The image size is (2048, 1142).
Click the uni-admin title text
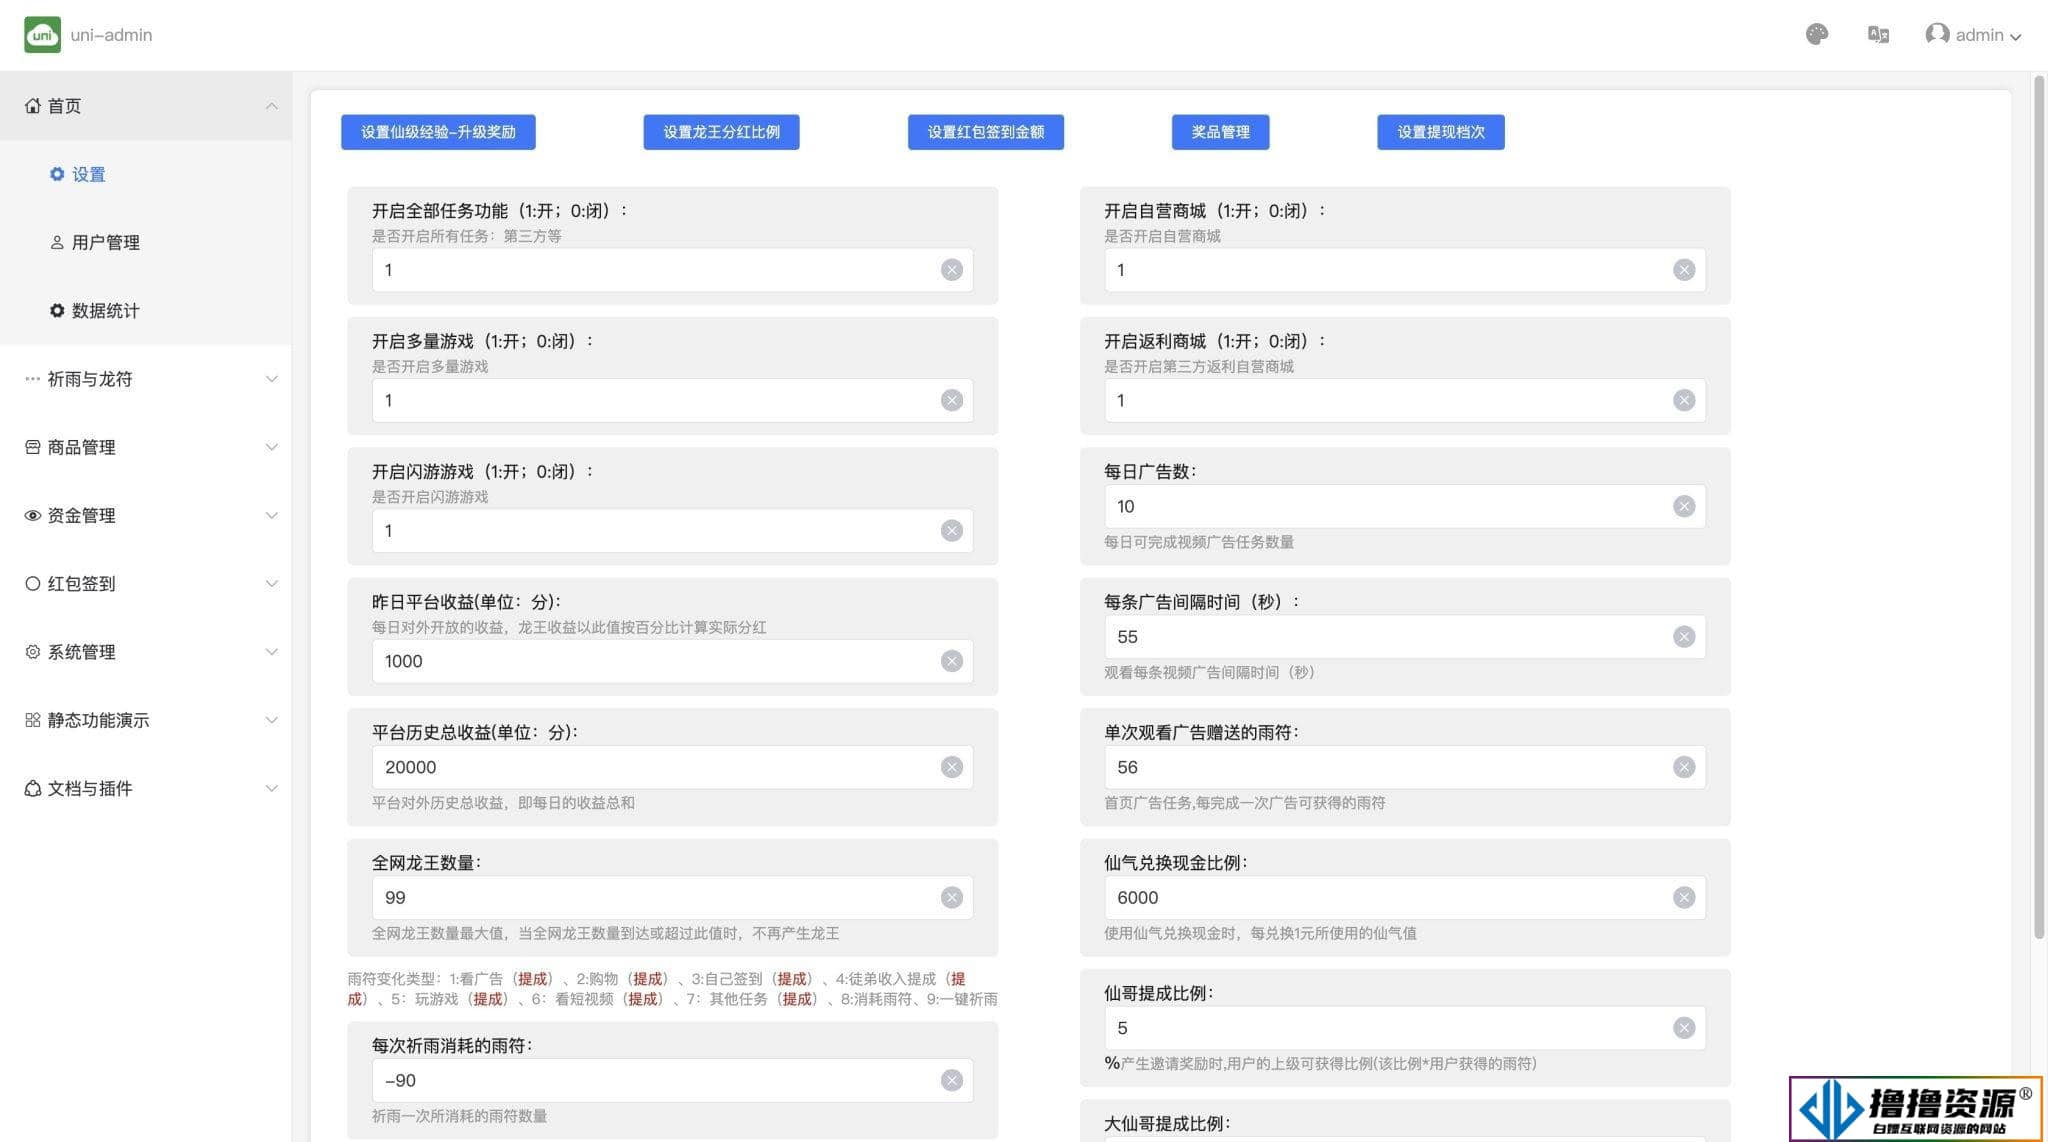pos(111,35)
